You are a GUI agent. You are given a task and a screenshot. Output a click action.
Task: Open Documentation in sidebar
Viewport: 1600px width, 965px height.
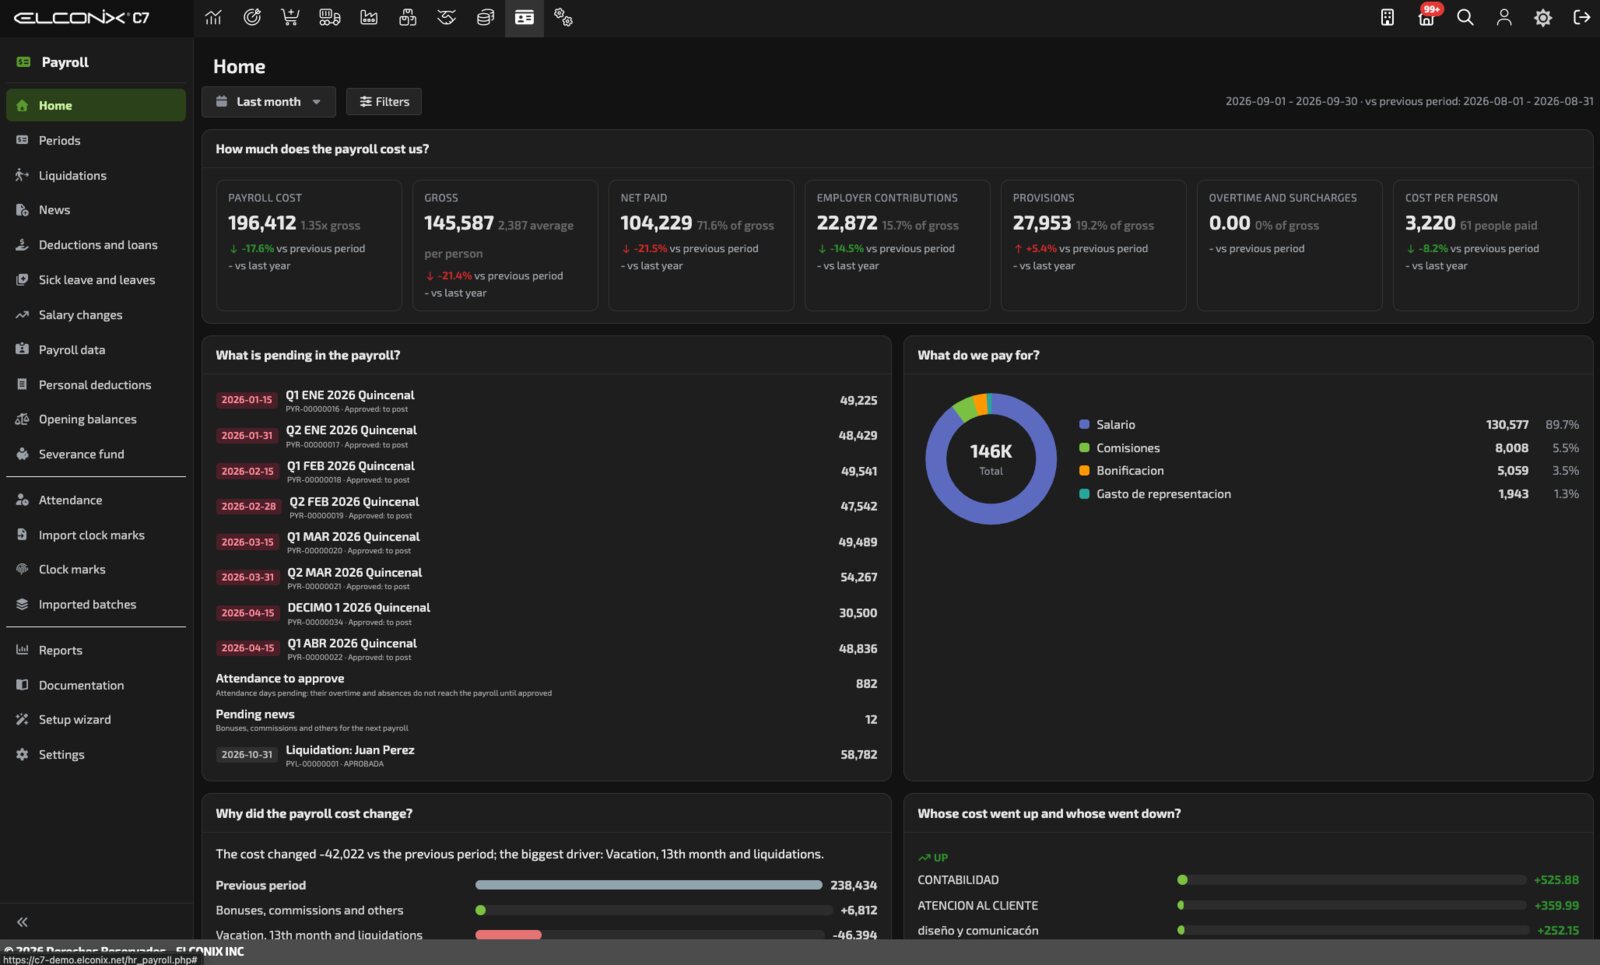point(96,685)
